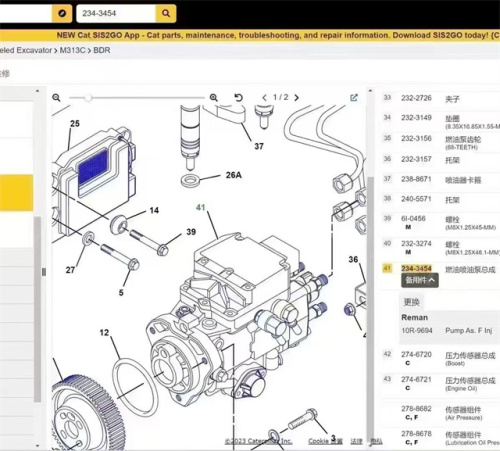Focus the part number search field 234-3454

point(116,13)
